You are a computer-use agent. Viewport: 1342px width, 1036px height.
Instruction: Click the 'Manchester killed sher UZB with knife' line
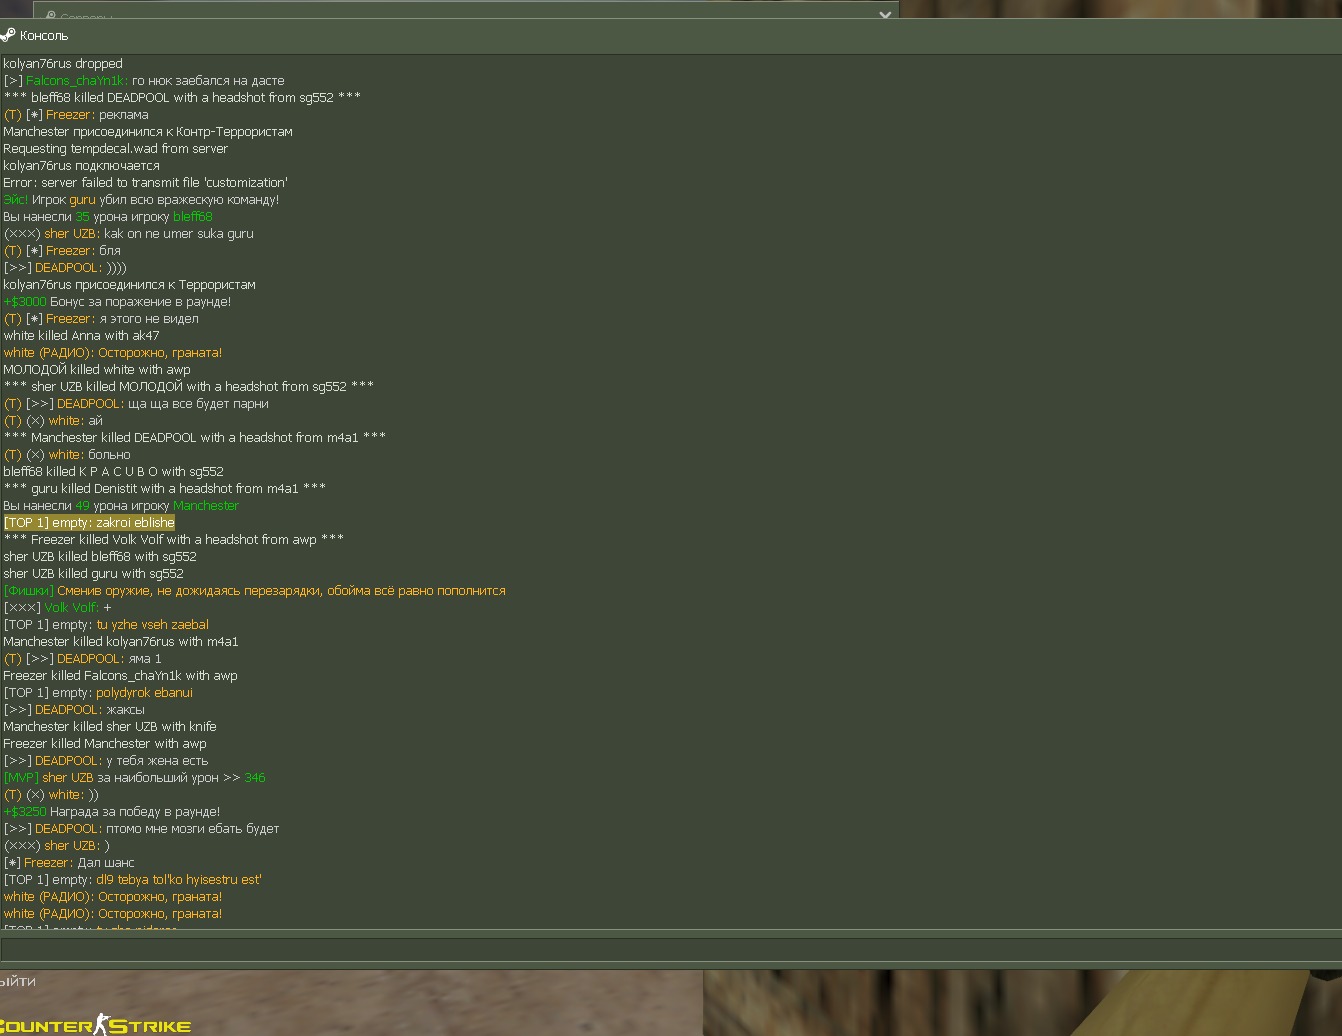tap(110, 727)
